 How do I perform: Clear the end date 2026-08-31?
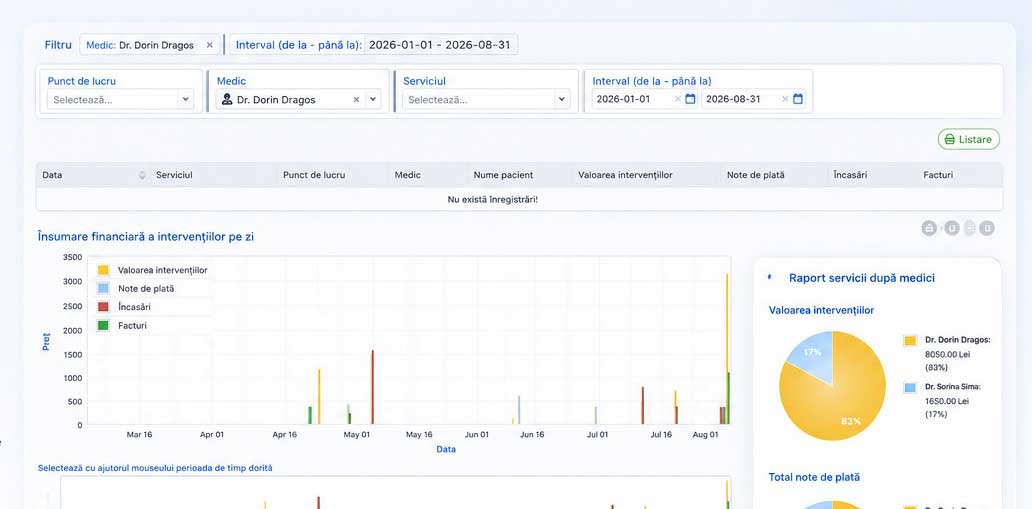(x=785, y=99)
